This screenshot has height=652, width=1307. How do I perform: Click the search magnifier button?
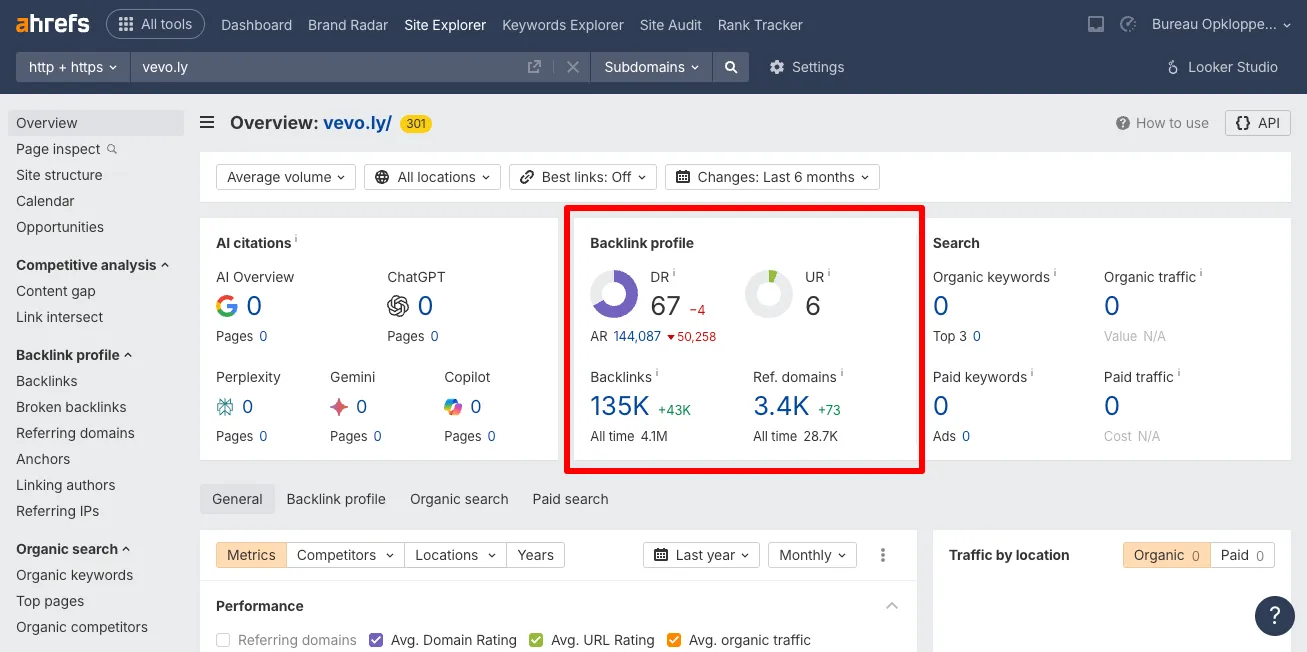(731, 67)
